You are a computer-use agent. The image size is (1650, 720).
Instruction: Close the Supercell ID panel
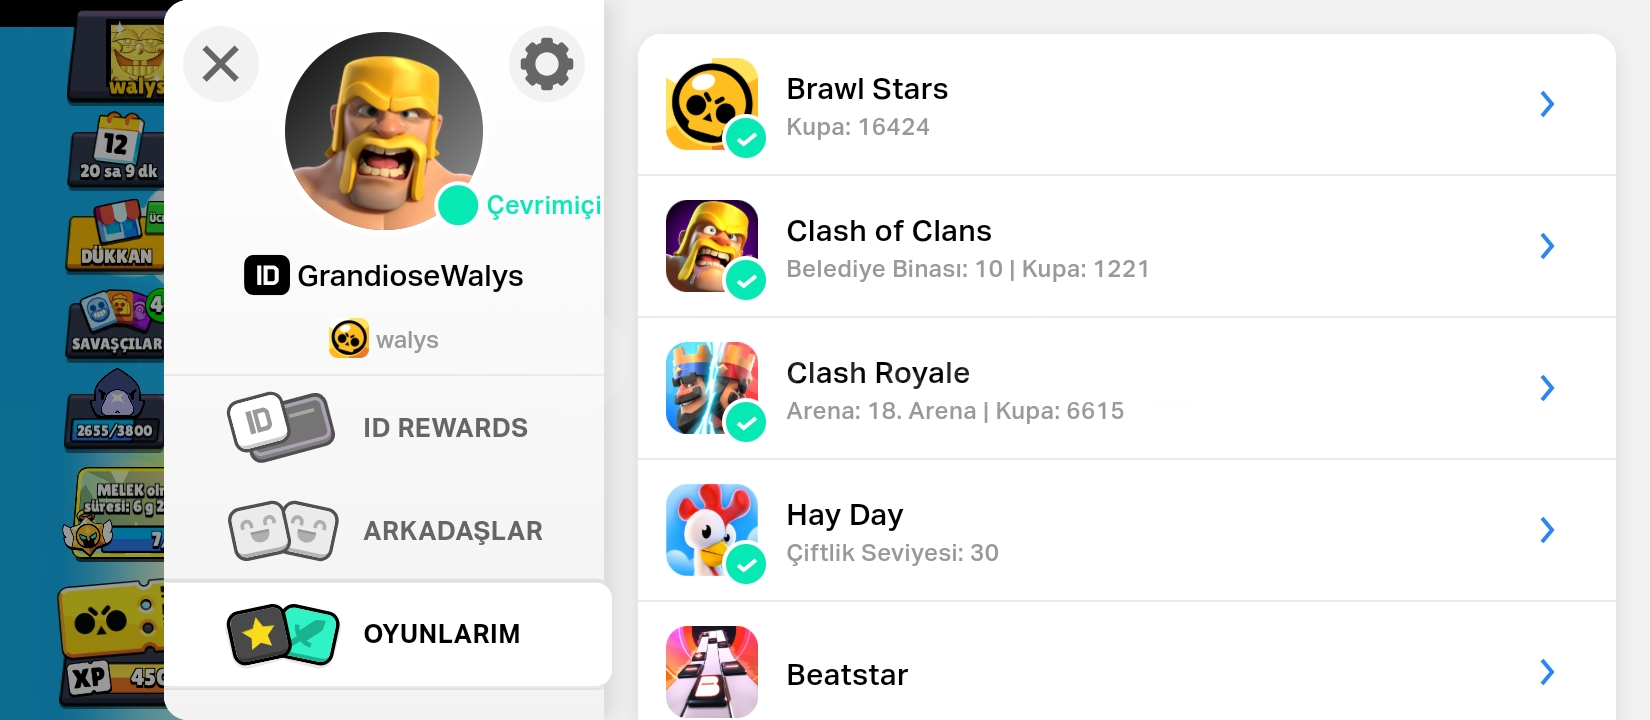tap(221, 64)
